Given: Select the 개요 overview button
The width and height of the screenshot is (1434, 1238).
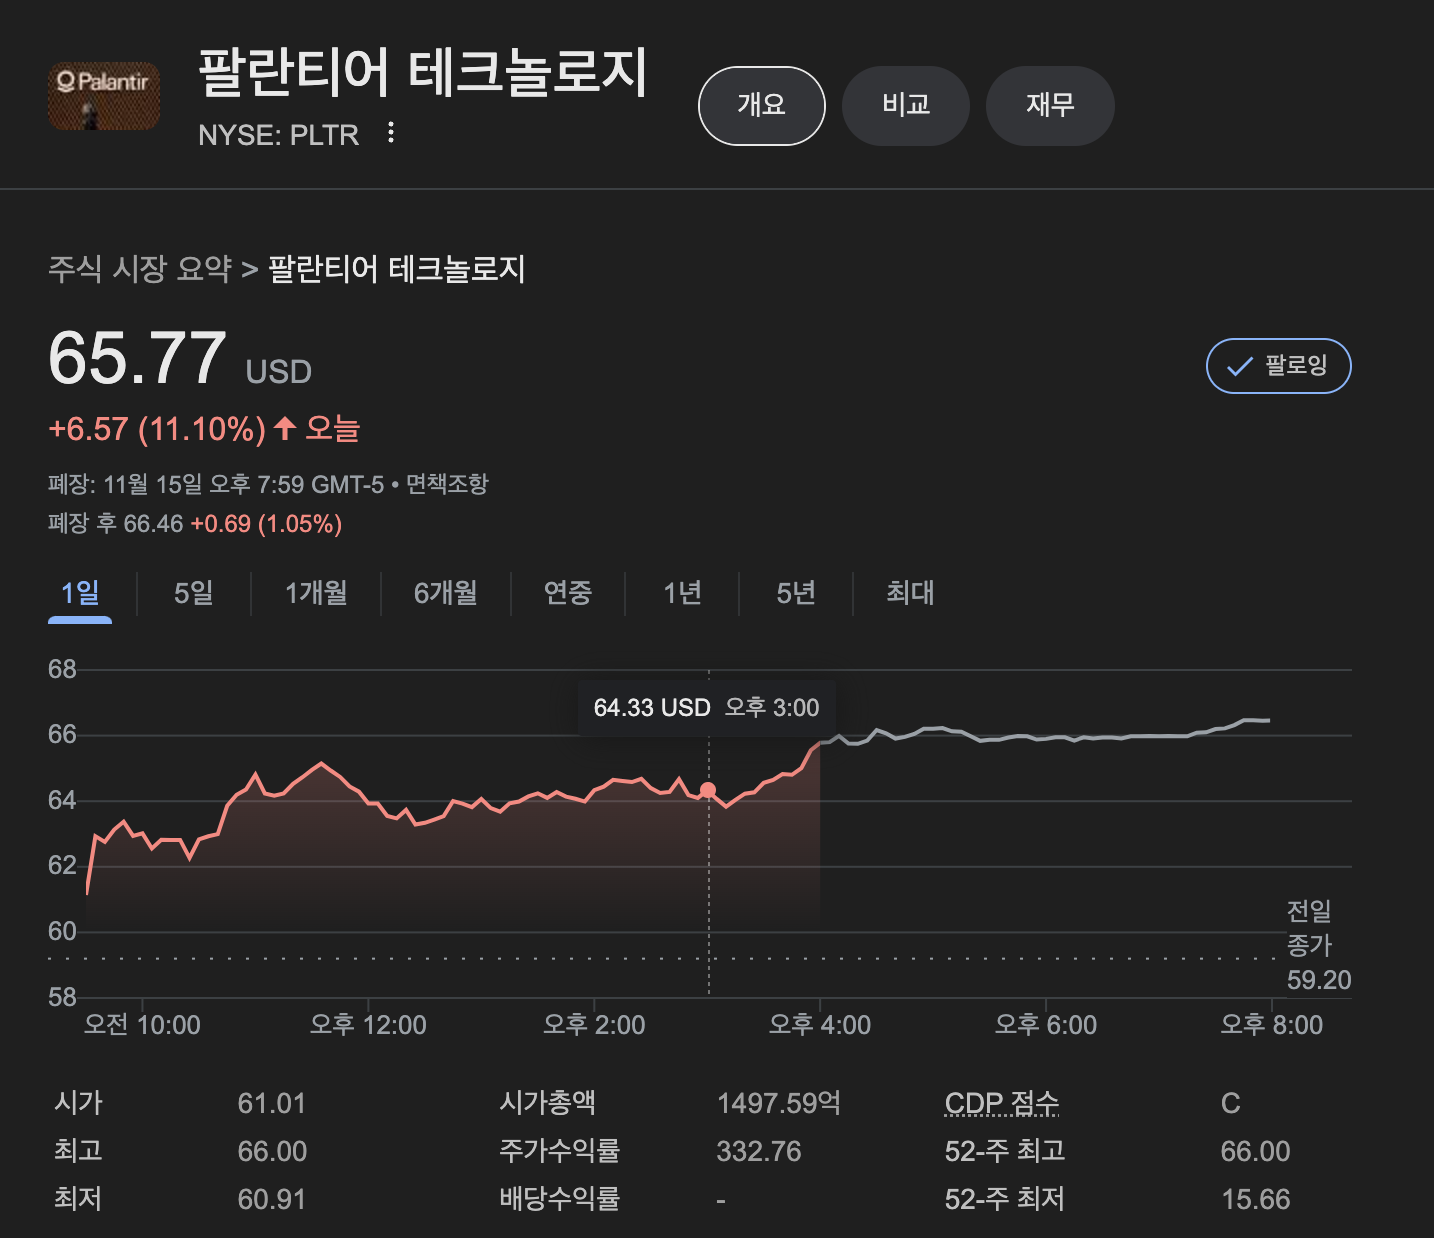Looking at the screenshot, I should pyautogui.click(x=761, y=106).
